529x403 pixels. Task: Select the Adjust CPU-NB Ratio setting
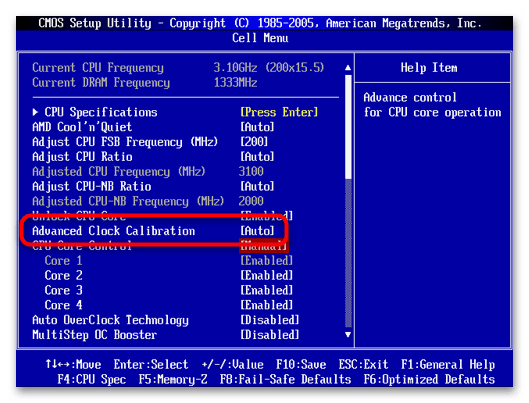point(91,186)
